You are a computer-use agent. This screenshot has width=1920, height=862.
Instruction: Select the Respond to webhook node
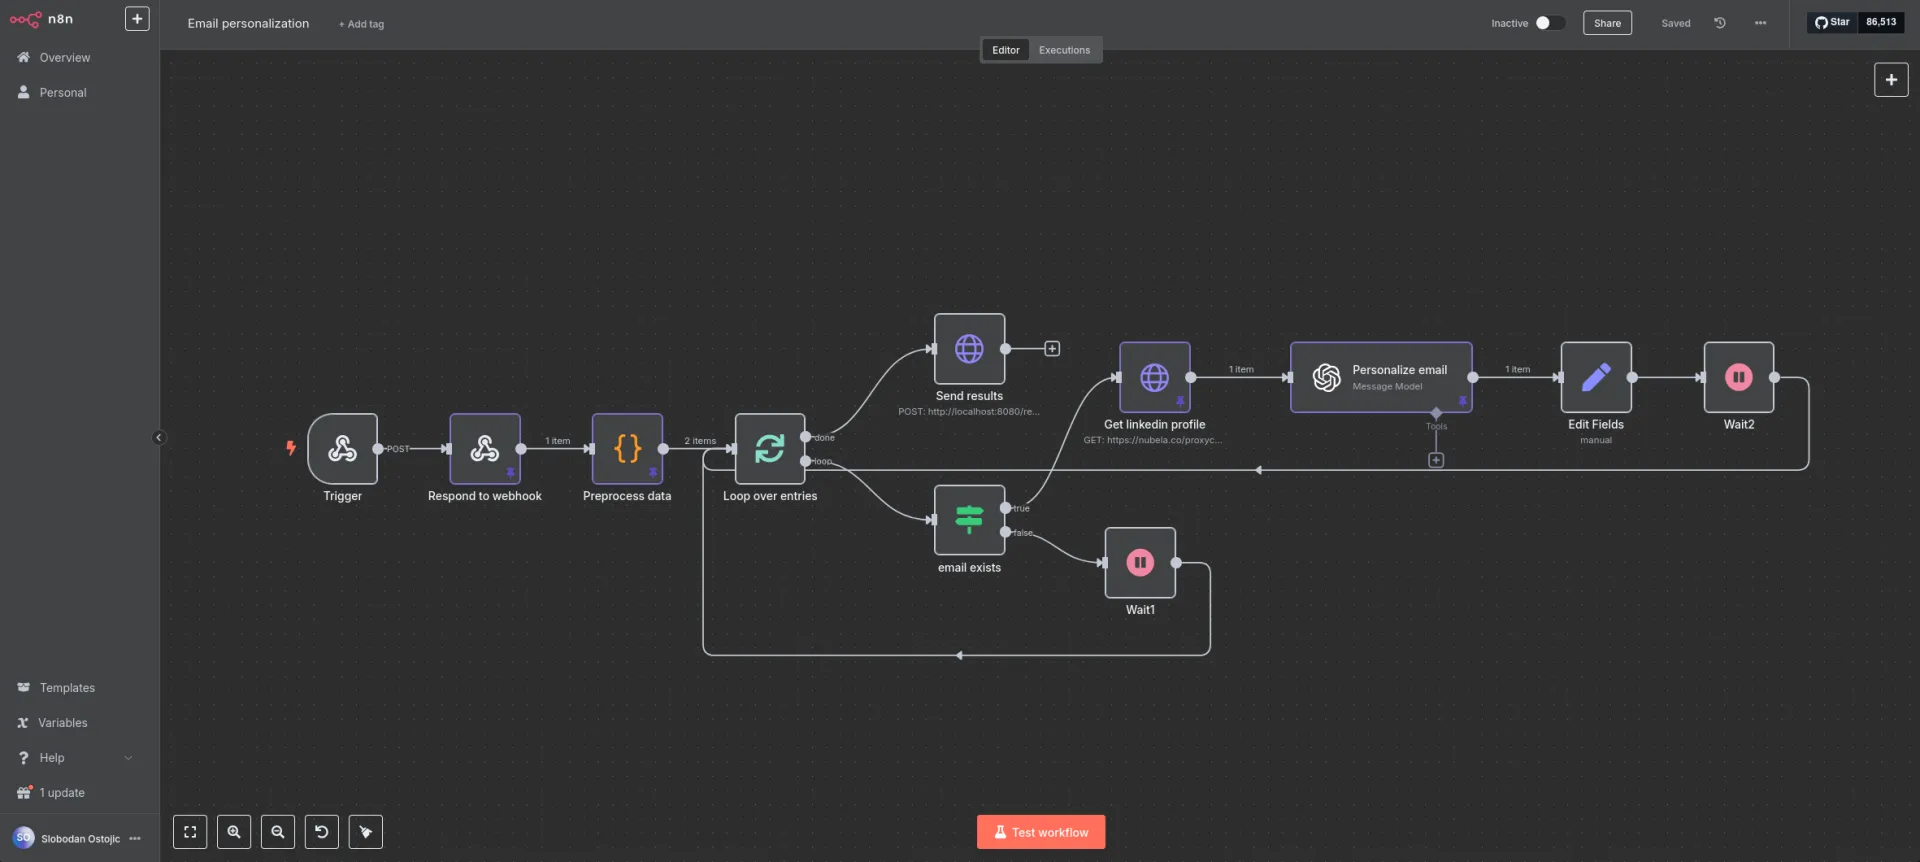coord(485,449)
